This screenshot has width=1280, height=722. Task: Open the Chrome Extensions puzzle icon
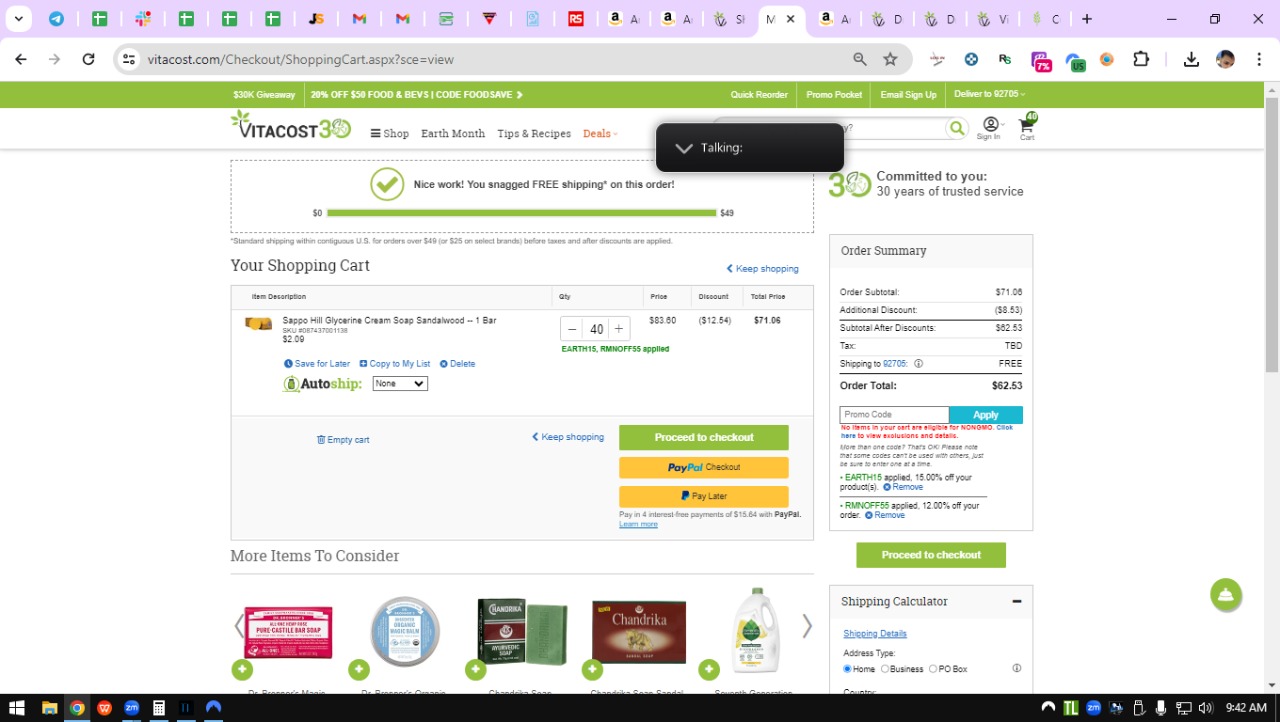[1141, 59]
